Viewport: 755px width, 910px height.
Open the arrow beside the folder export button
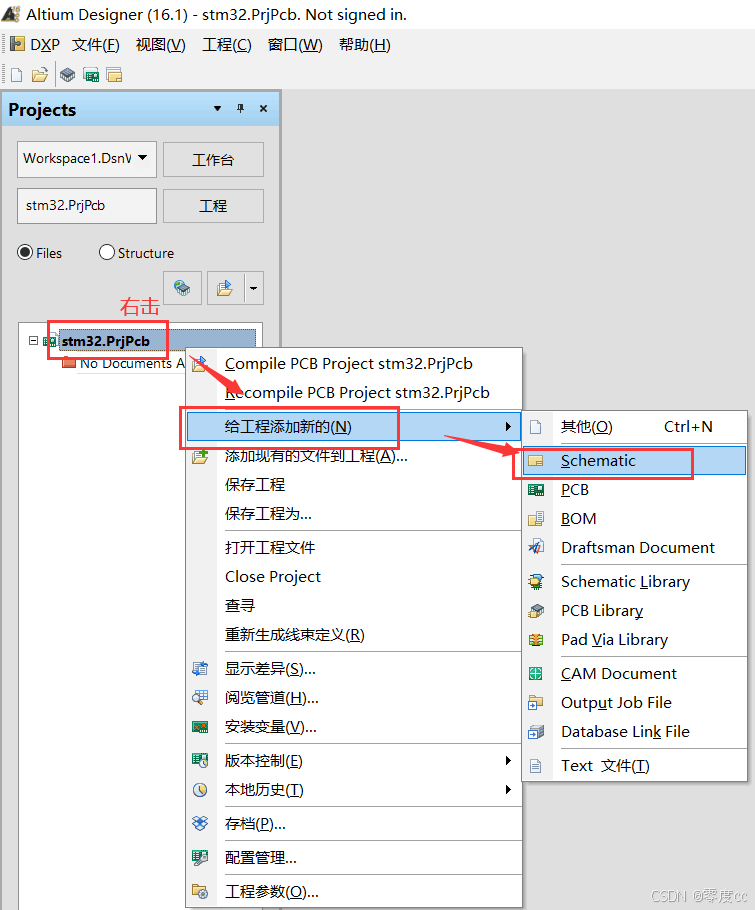pyautogui.click(x=254, y=288)
